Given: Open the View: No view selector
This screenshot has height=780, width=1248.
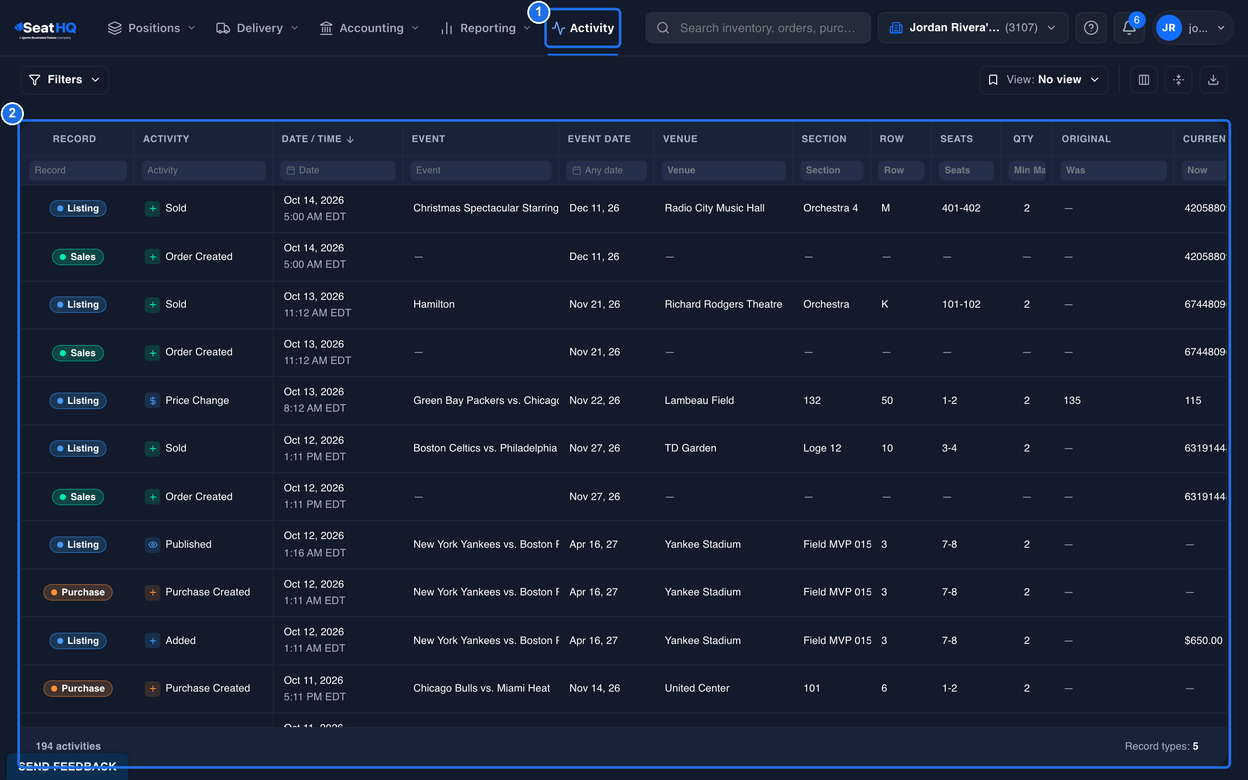Looking at the screenshot, I should [x=1043, y=80].
